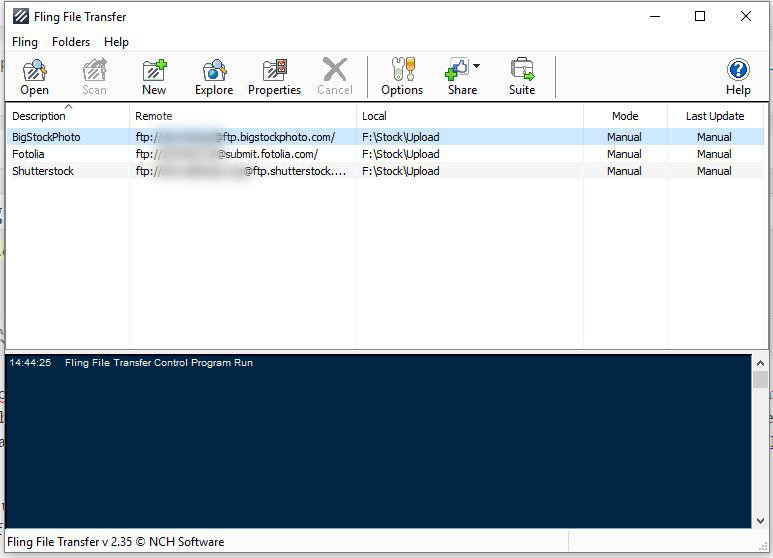Click the Mode value Manual for BigStockPhoto

pos(624,137)
